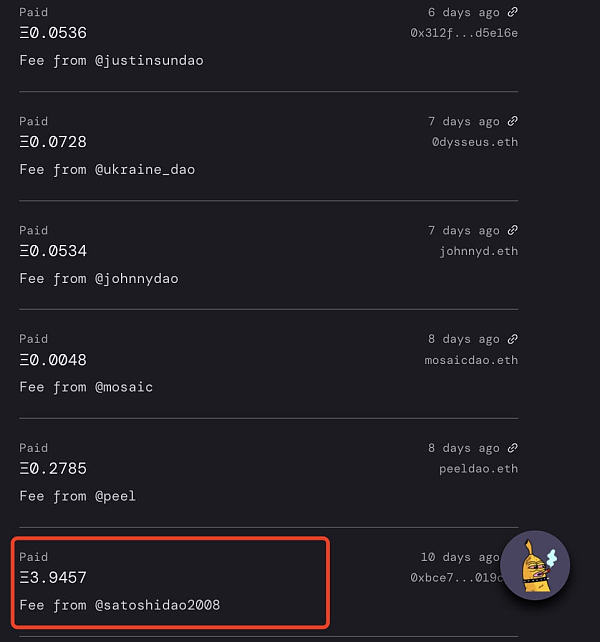This screenshot has width=600, height=642.
Task: Open mosaicdao.eth wallet address
Action: [x=471, y=360]
